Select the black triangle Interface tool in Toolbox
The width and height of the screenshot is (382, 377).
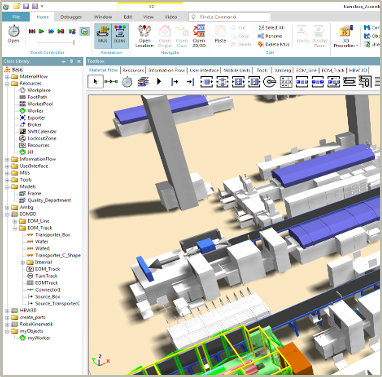[x=159, y=81]
